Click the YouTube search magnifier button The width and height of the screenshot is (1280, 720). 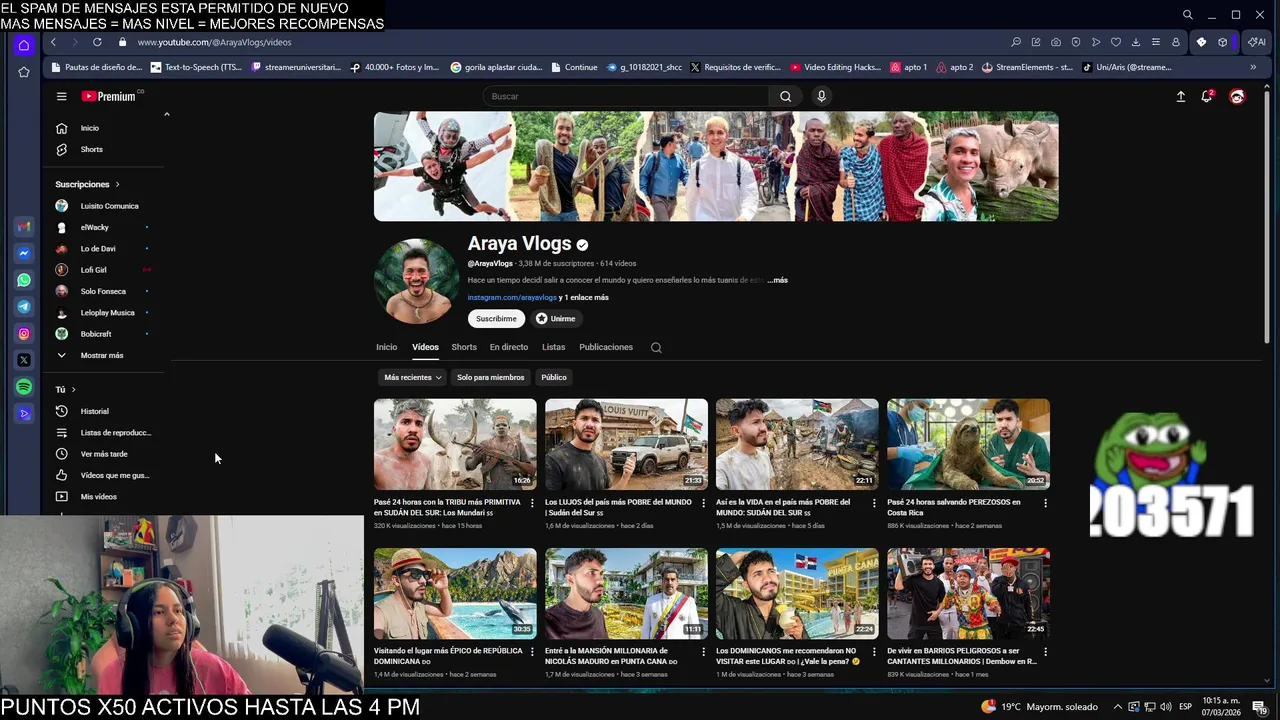point(785,96)
